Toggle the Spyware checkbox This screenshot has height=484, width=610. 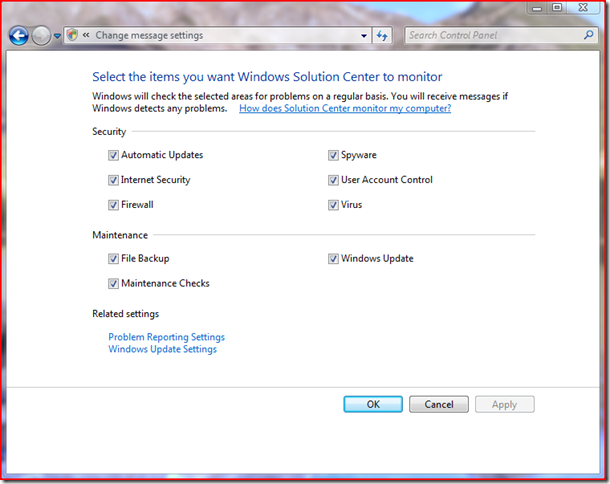pyautogui.click(x=333, y=155)
